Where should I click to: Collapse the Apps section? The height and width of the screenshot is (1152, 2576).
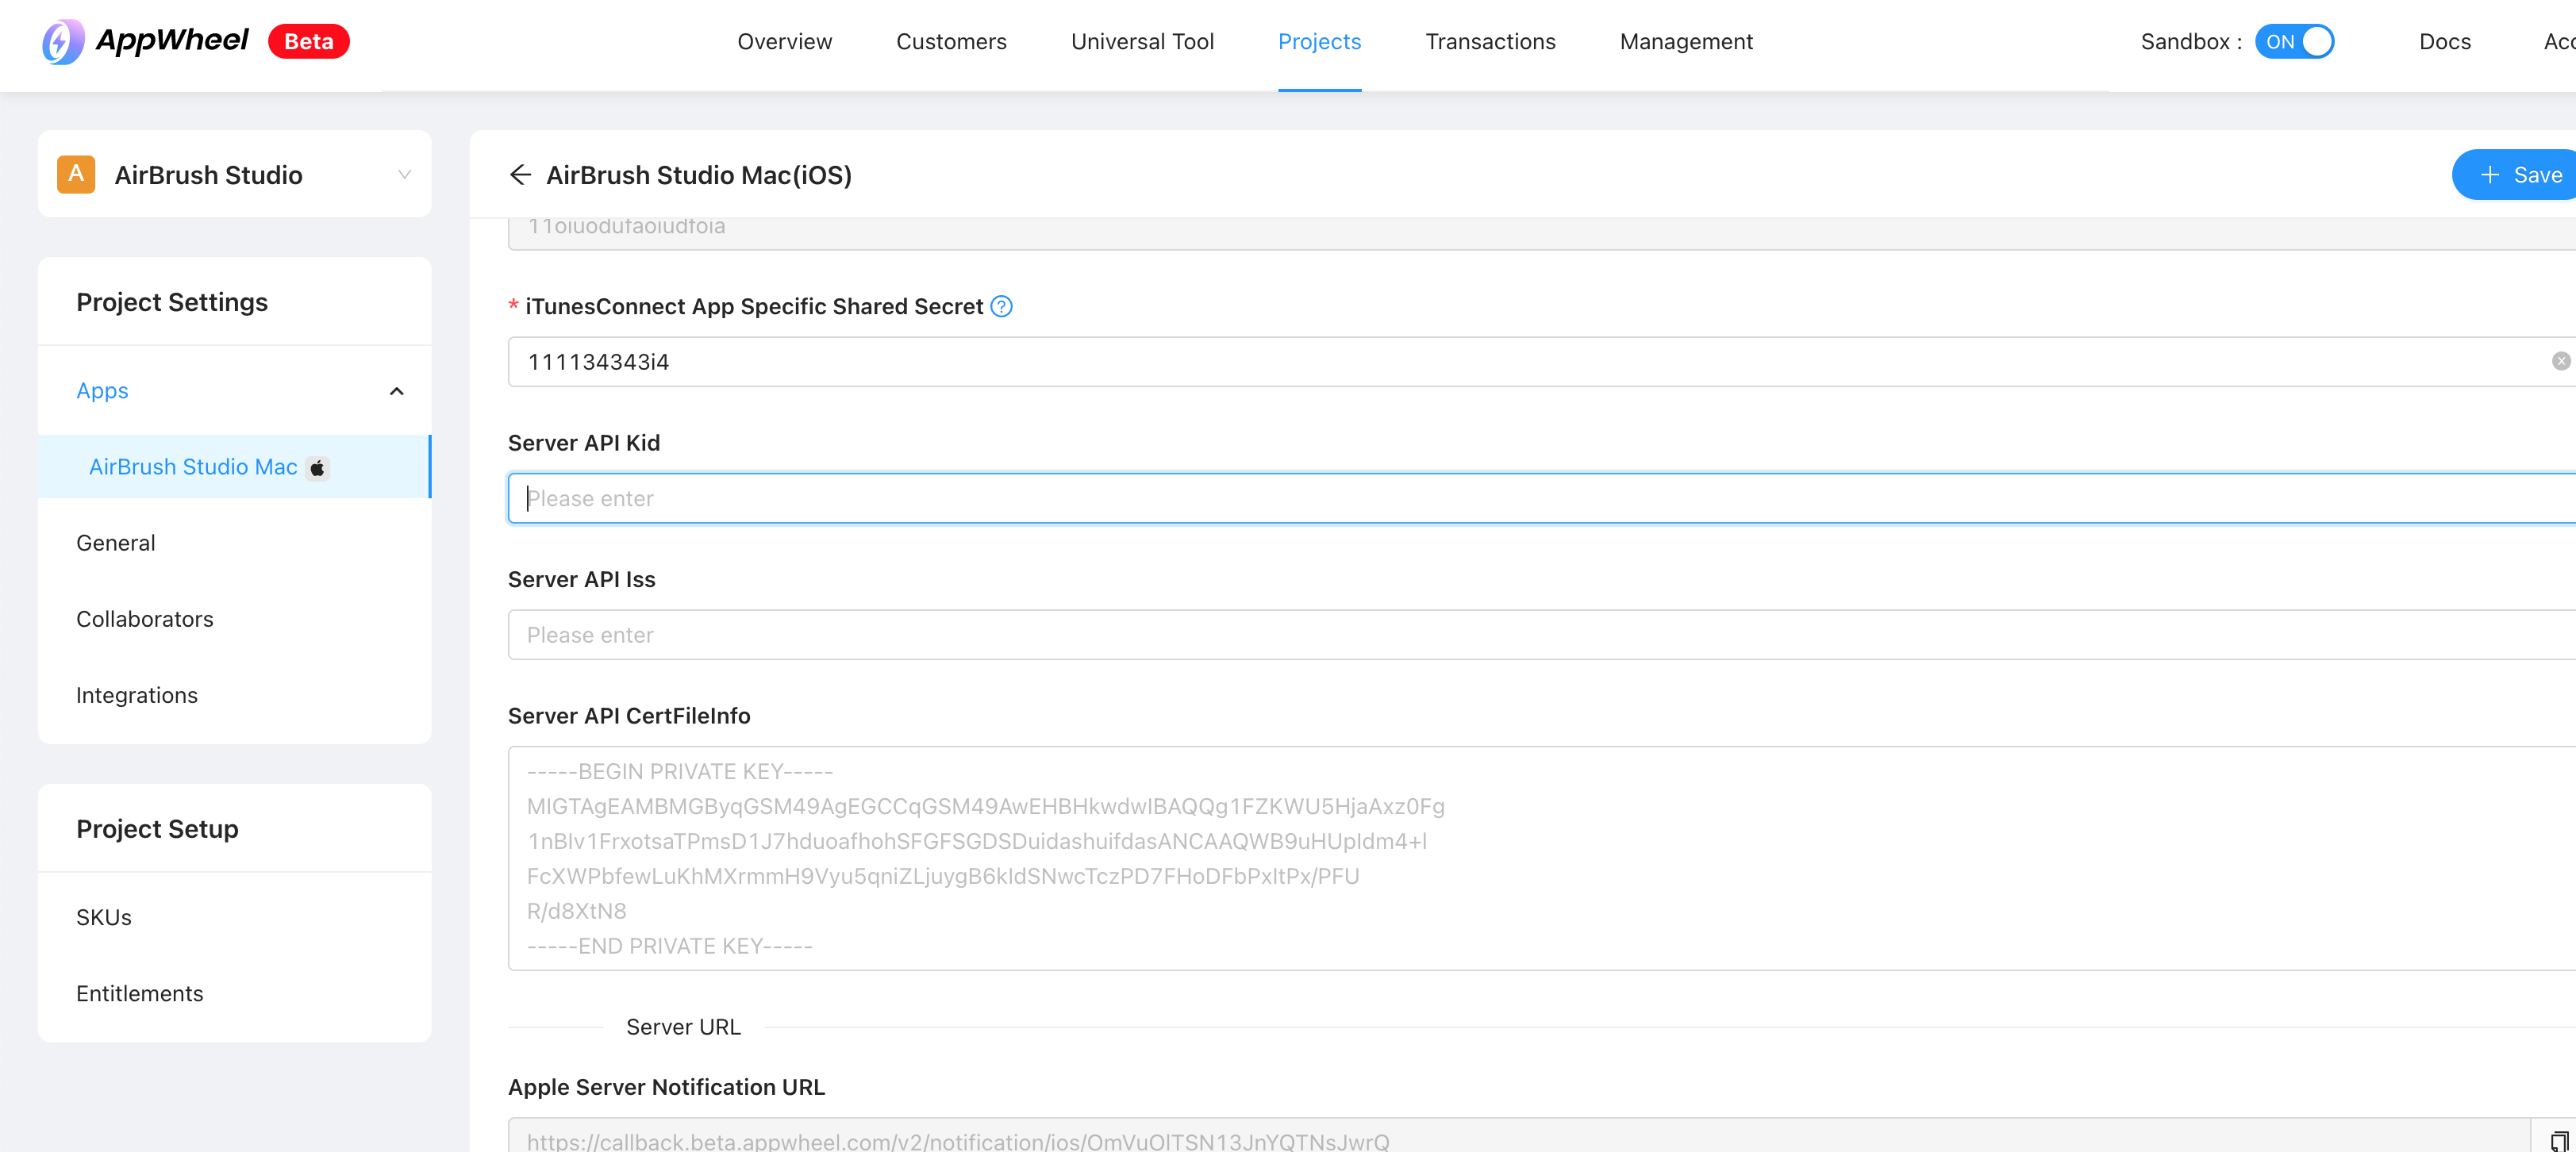tap(396, 391)
